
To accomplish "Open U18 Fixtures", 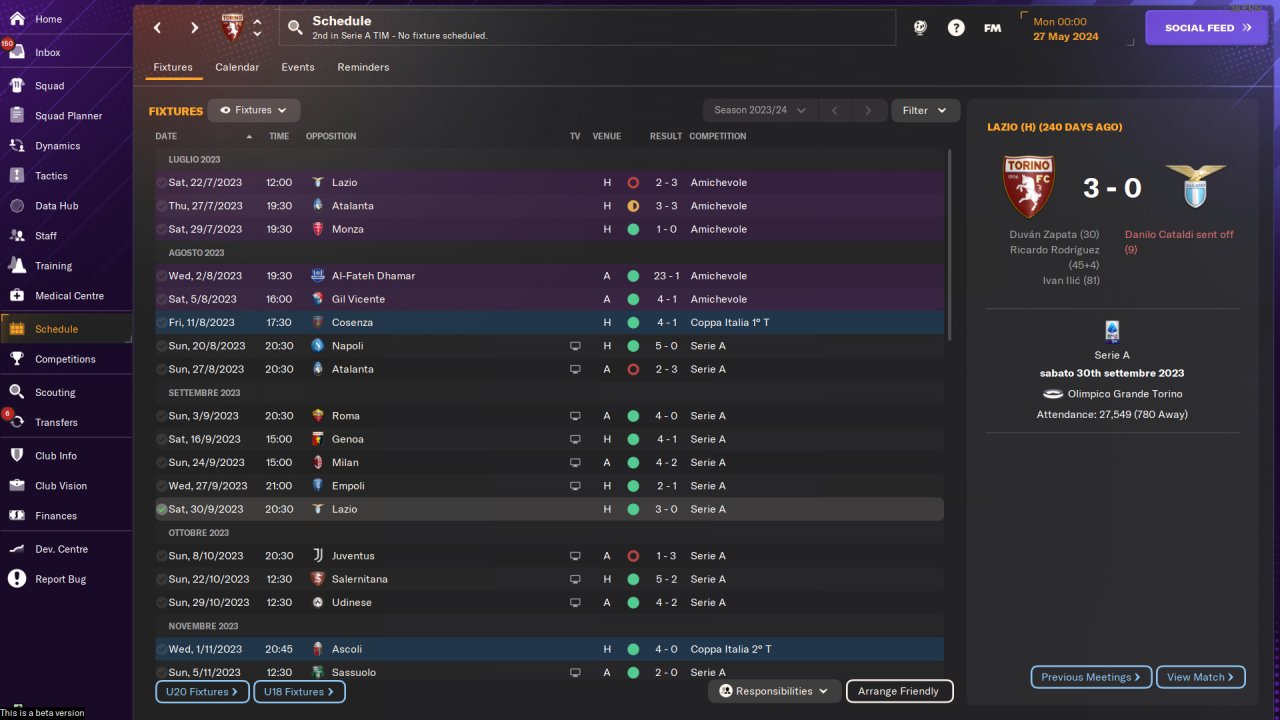I will point(300,691).
